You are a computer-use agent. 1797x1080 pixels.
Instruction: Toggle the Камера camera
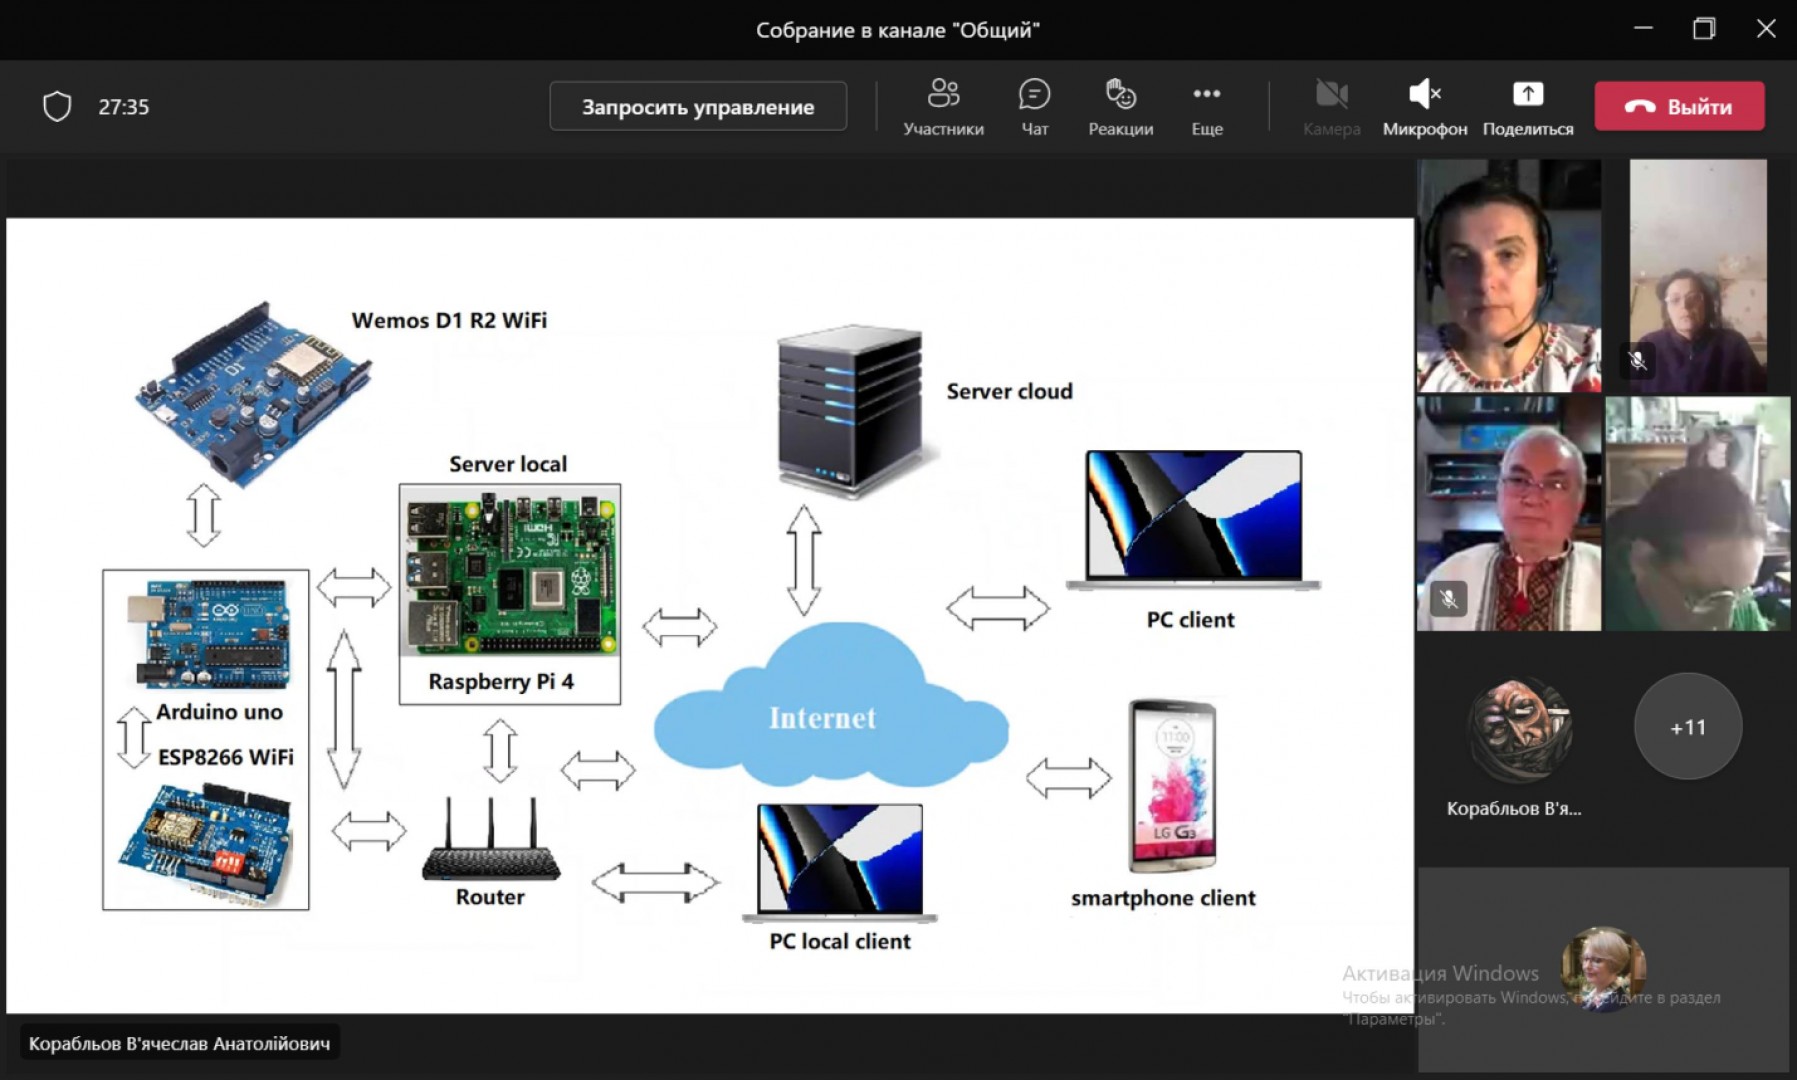1331,107
